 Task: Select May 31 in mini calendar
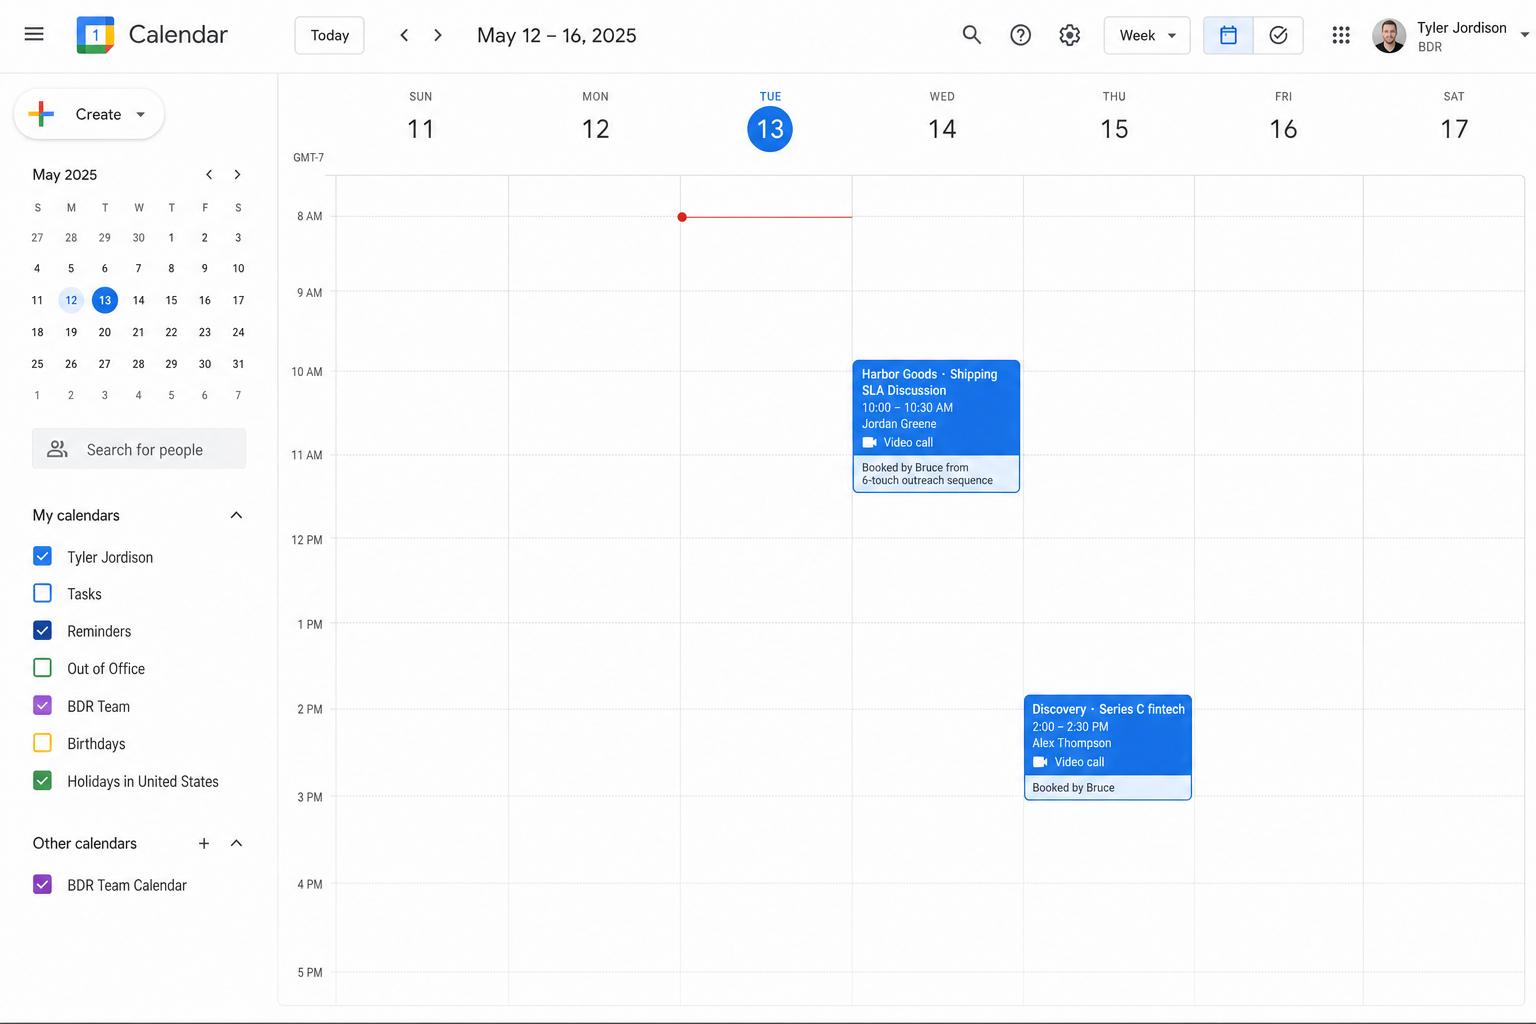(238, 364)
